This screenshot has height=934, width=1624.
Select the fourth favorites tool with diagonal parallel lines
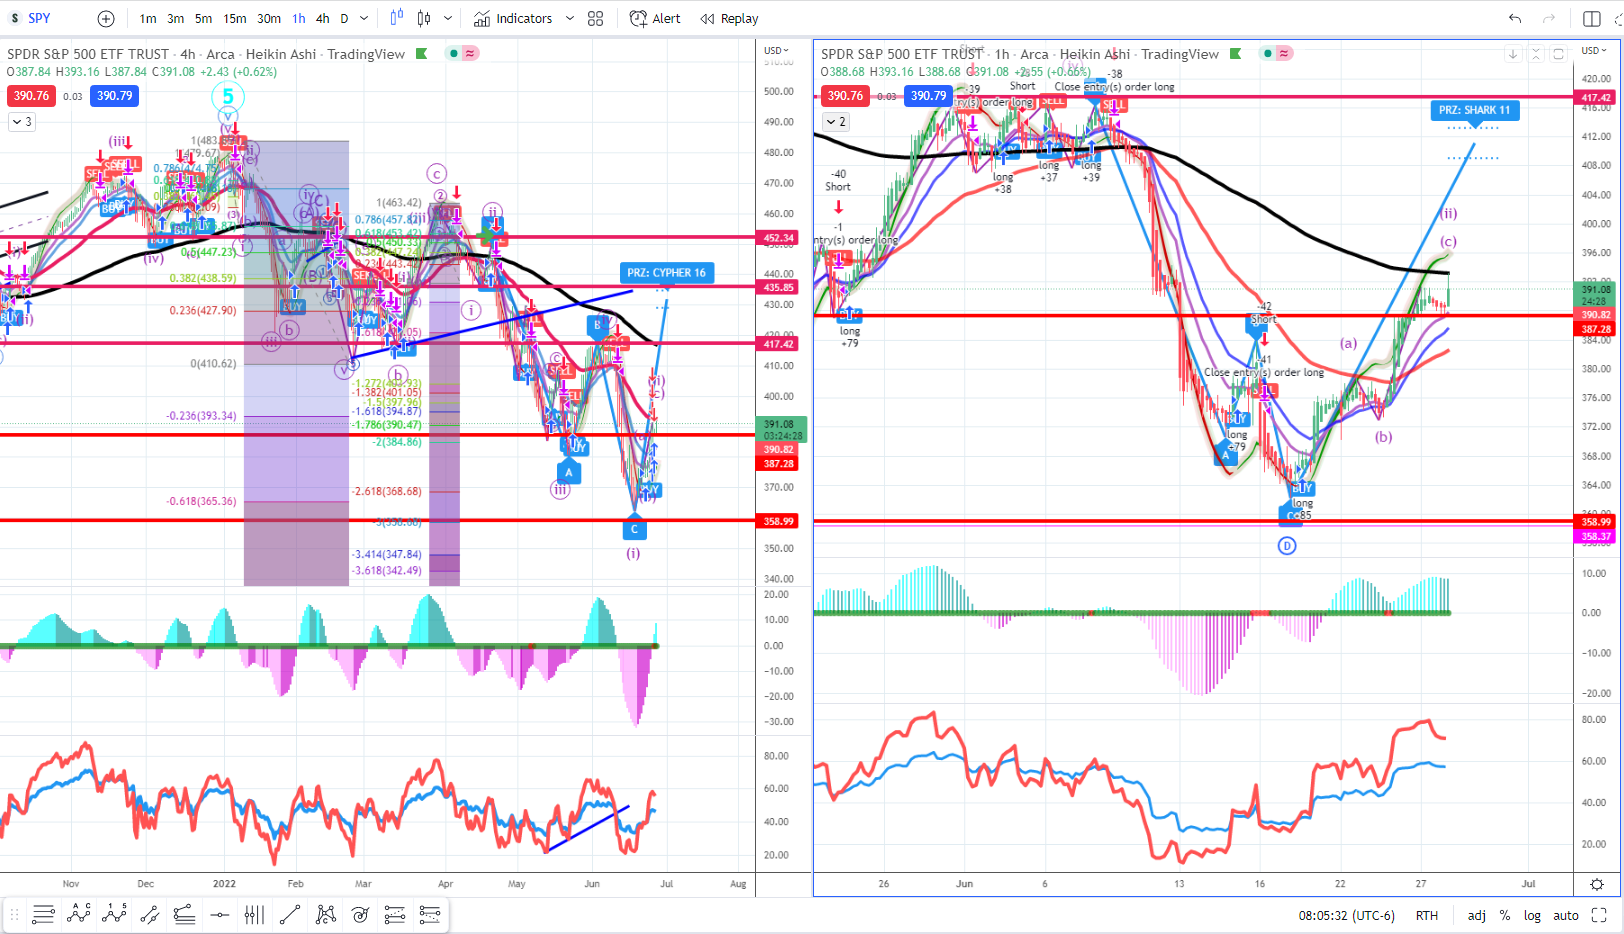150,914
